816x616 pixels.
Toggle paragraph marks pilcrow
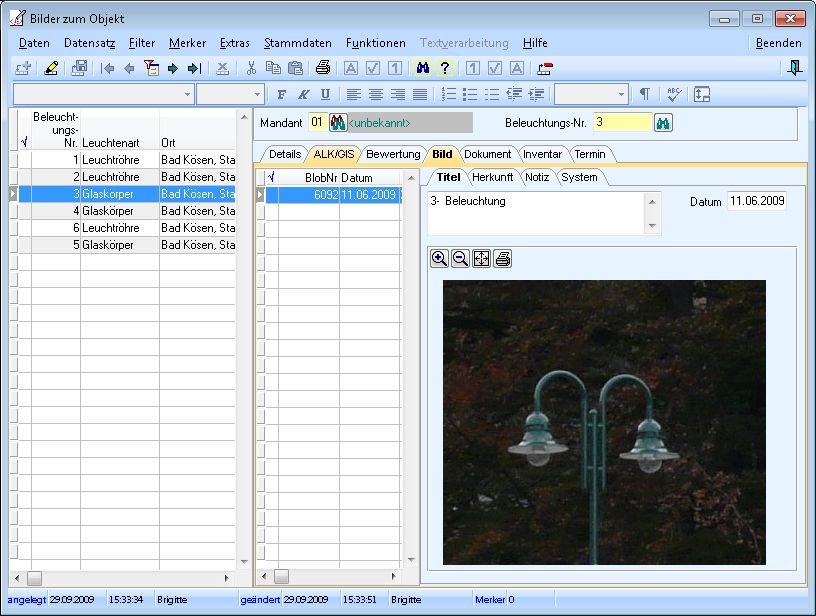point(644,94)
